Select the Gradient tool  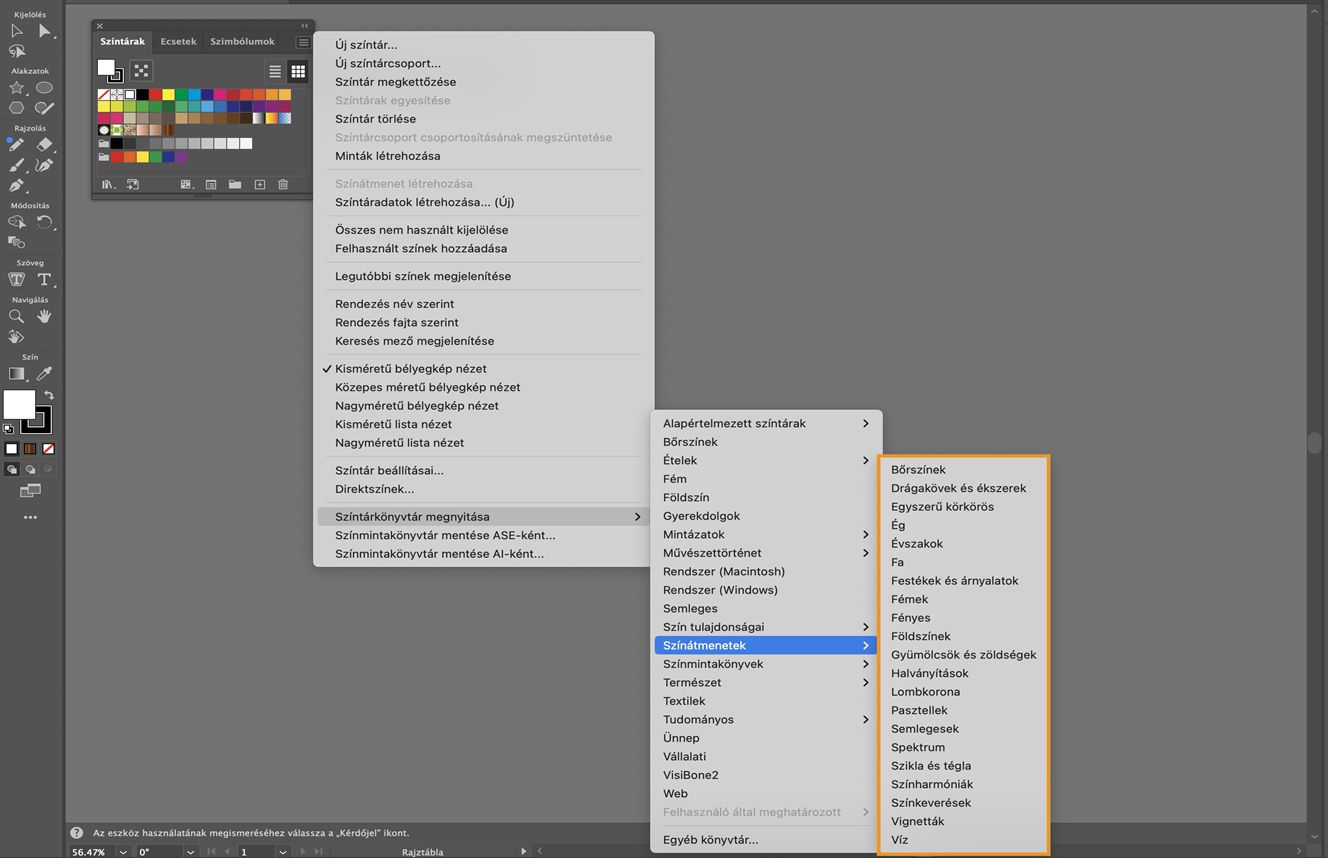click(x=17, y=373)
